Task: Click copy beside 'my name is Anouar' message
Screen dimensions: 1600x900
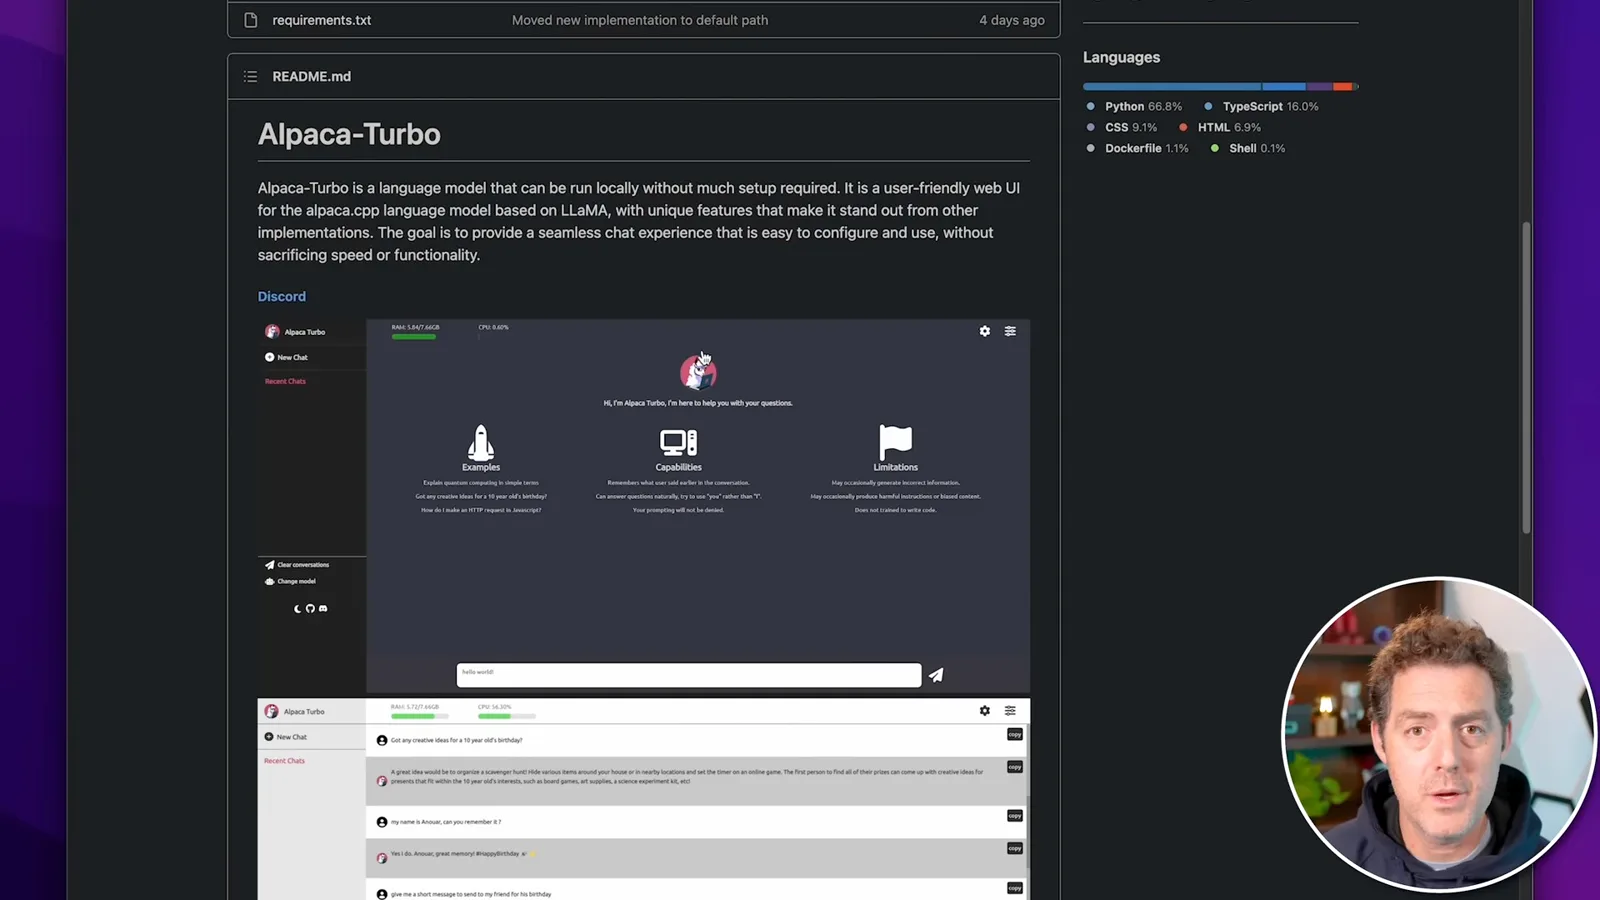Action: (1015, 816)
